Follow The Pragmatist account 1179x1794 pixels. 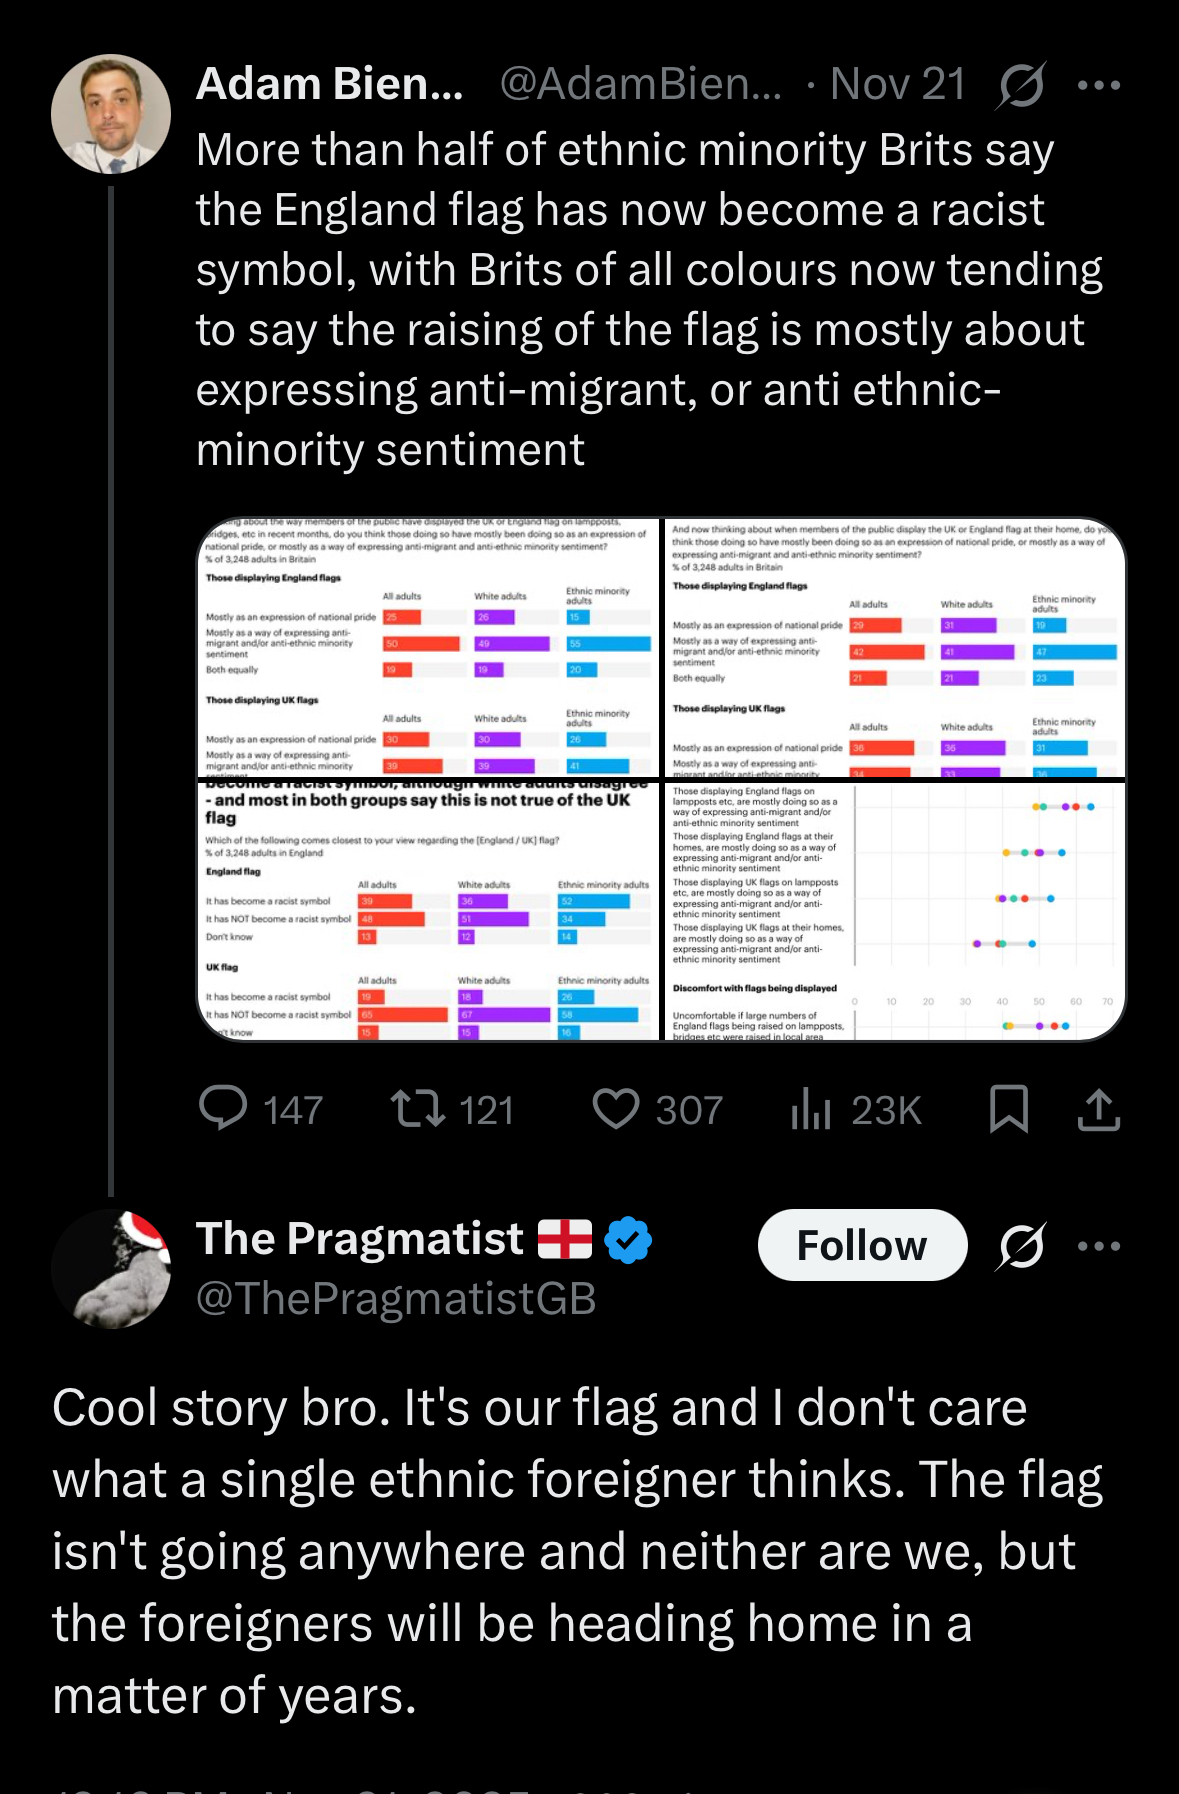tap(862, 1246)
